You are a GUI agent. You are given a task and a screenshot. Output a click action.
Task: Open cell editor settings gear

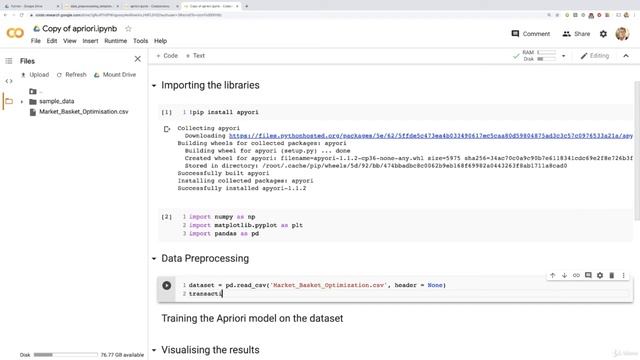click(x=600, y=276)
